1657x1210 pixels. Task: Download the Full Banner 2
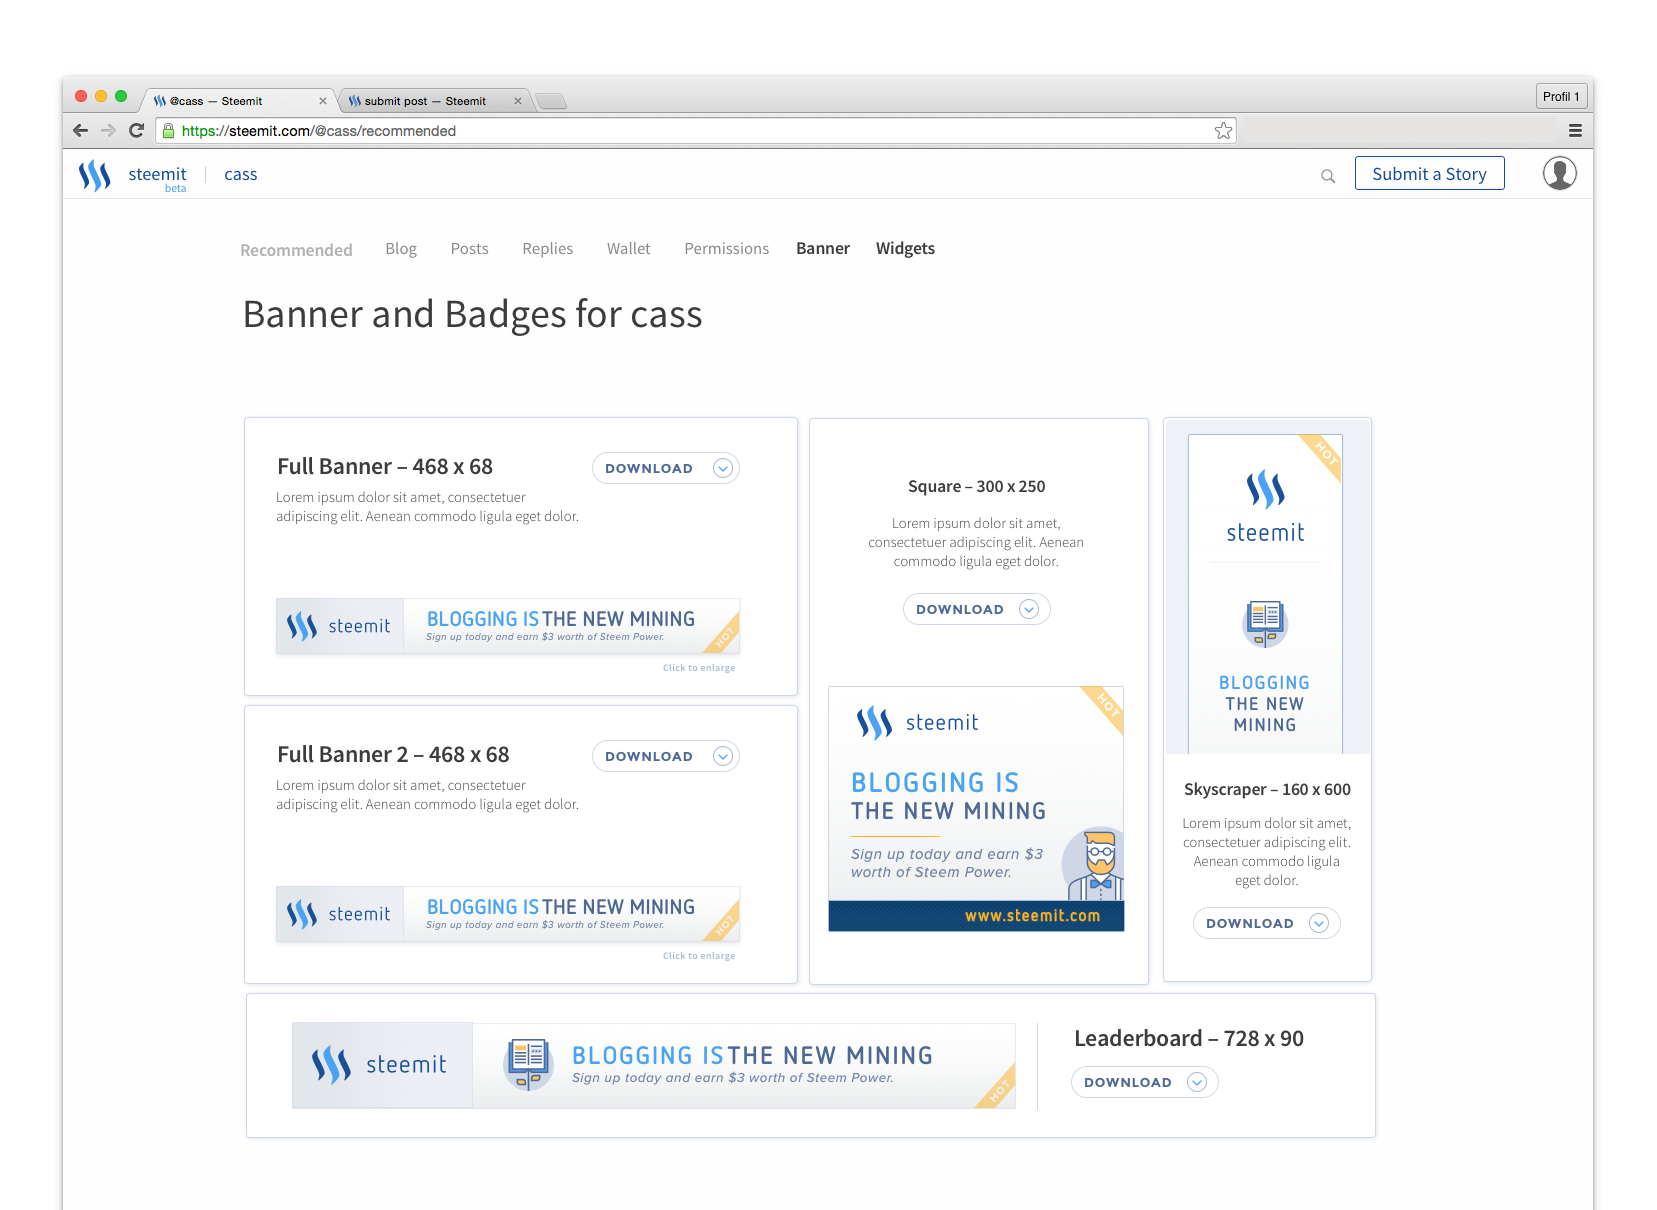tap(666, 756)
